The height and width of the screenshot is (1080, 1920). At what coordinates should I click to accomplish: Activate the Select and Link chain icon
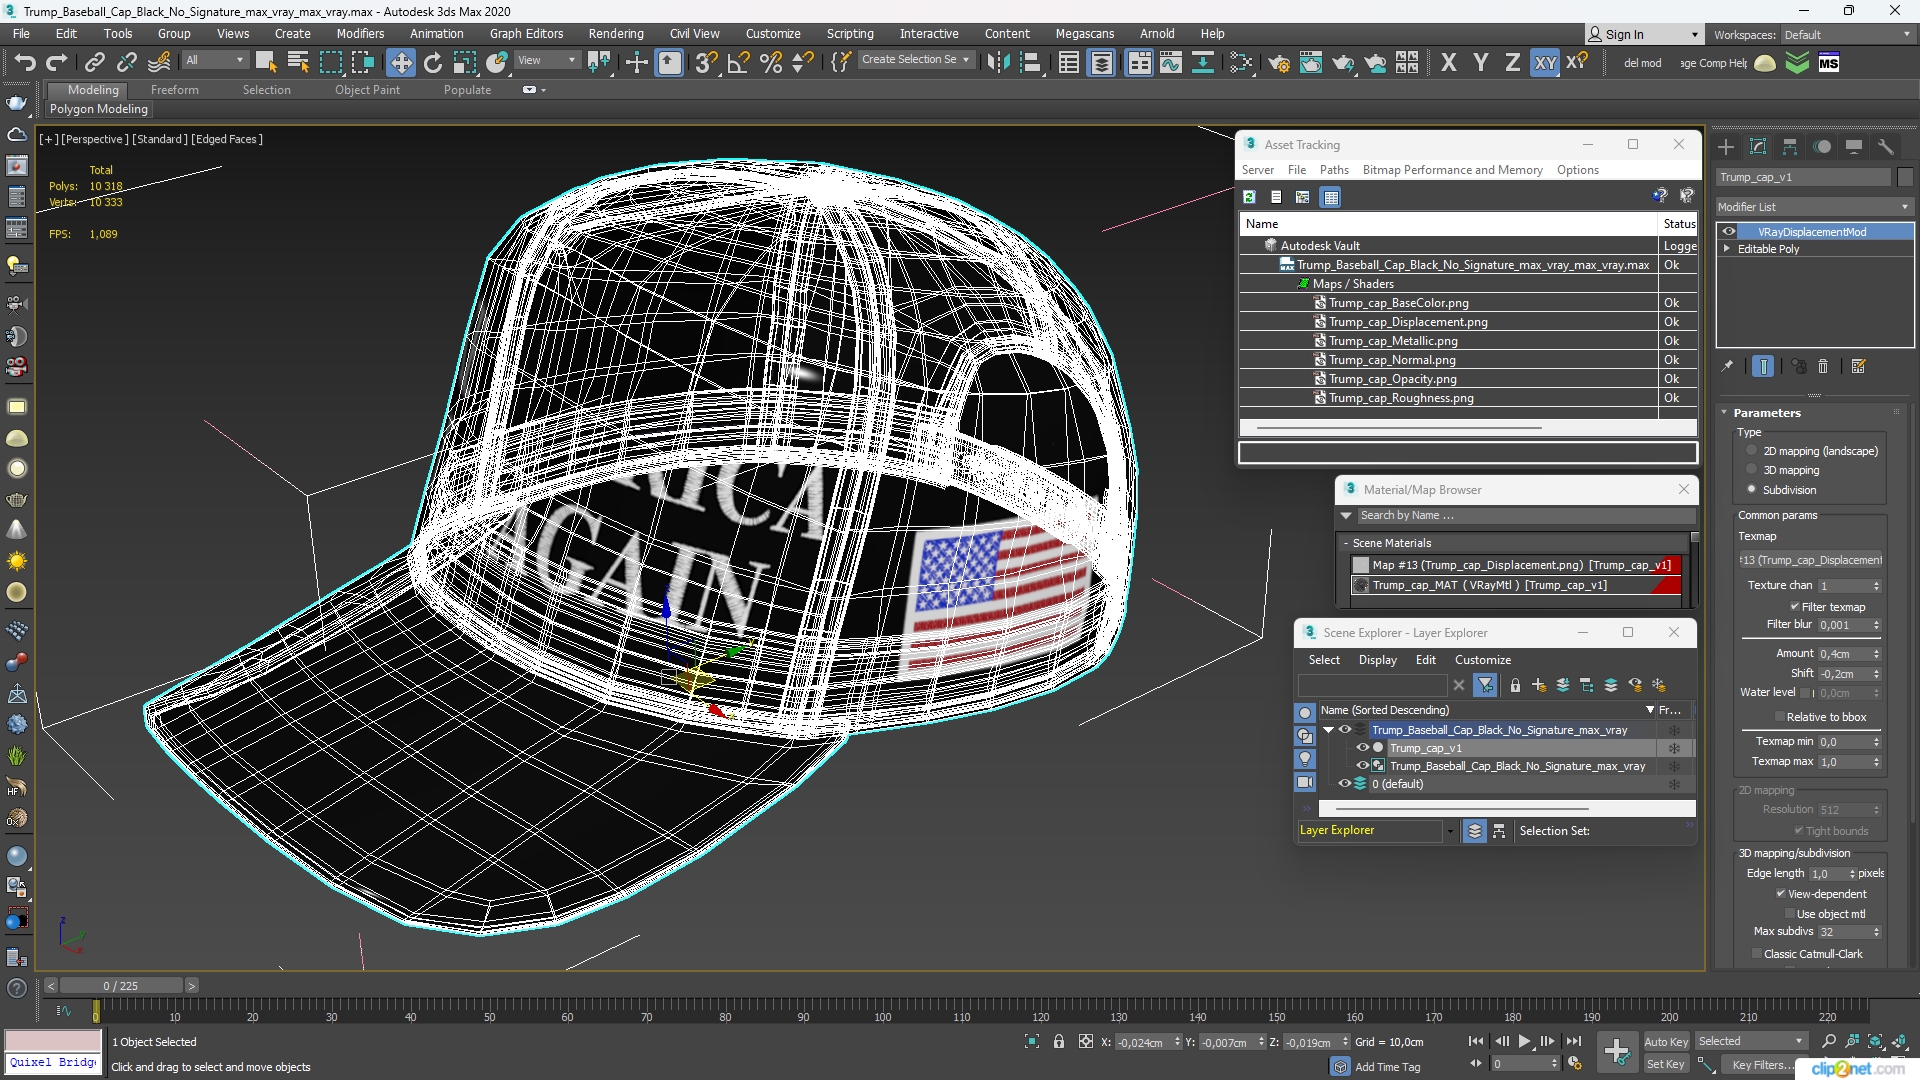click(x=94, y=63)
